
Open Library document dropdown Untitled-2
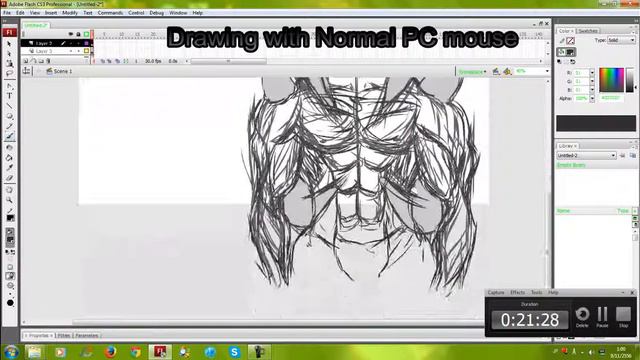pyautogui.click(x=586, y=156)
